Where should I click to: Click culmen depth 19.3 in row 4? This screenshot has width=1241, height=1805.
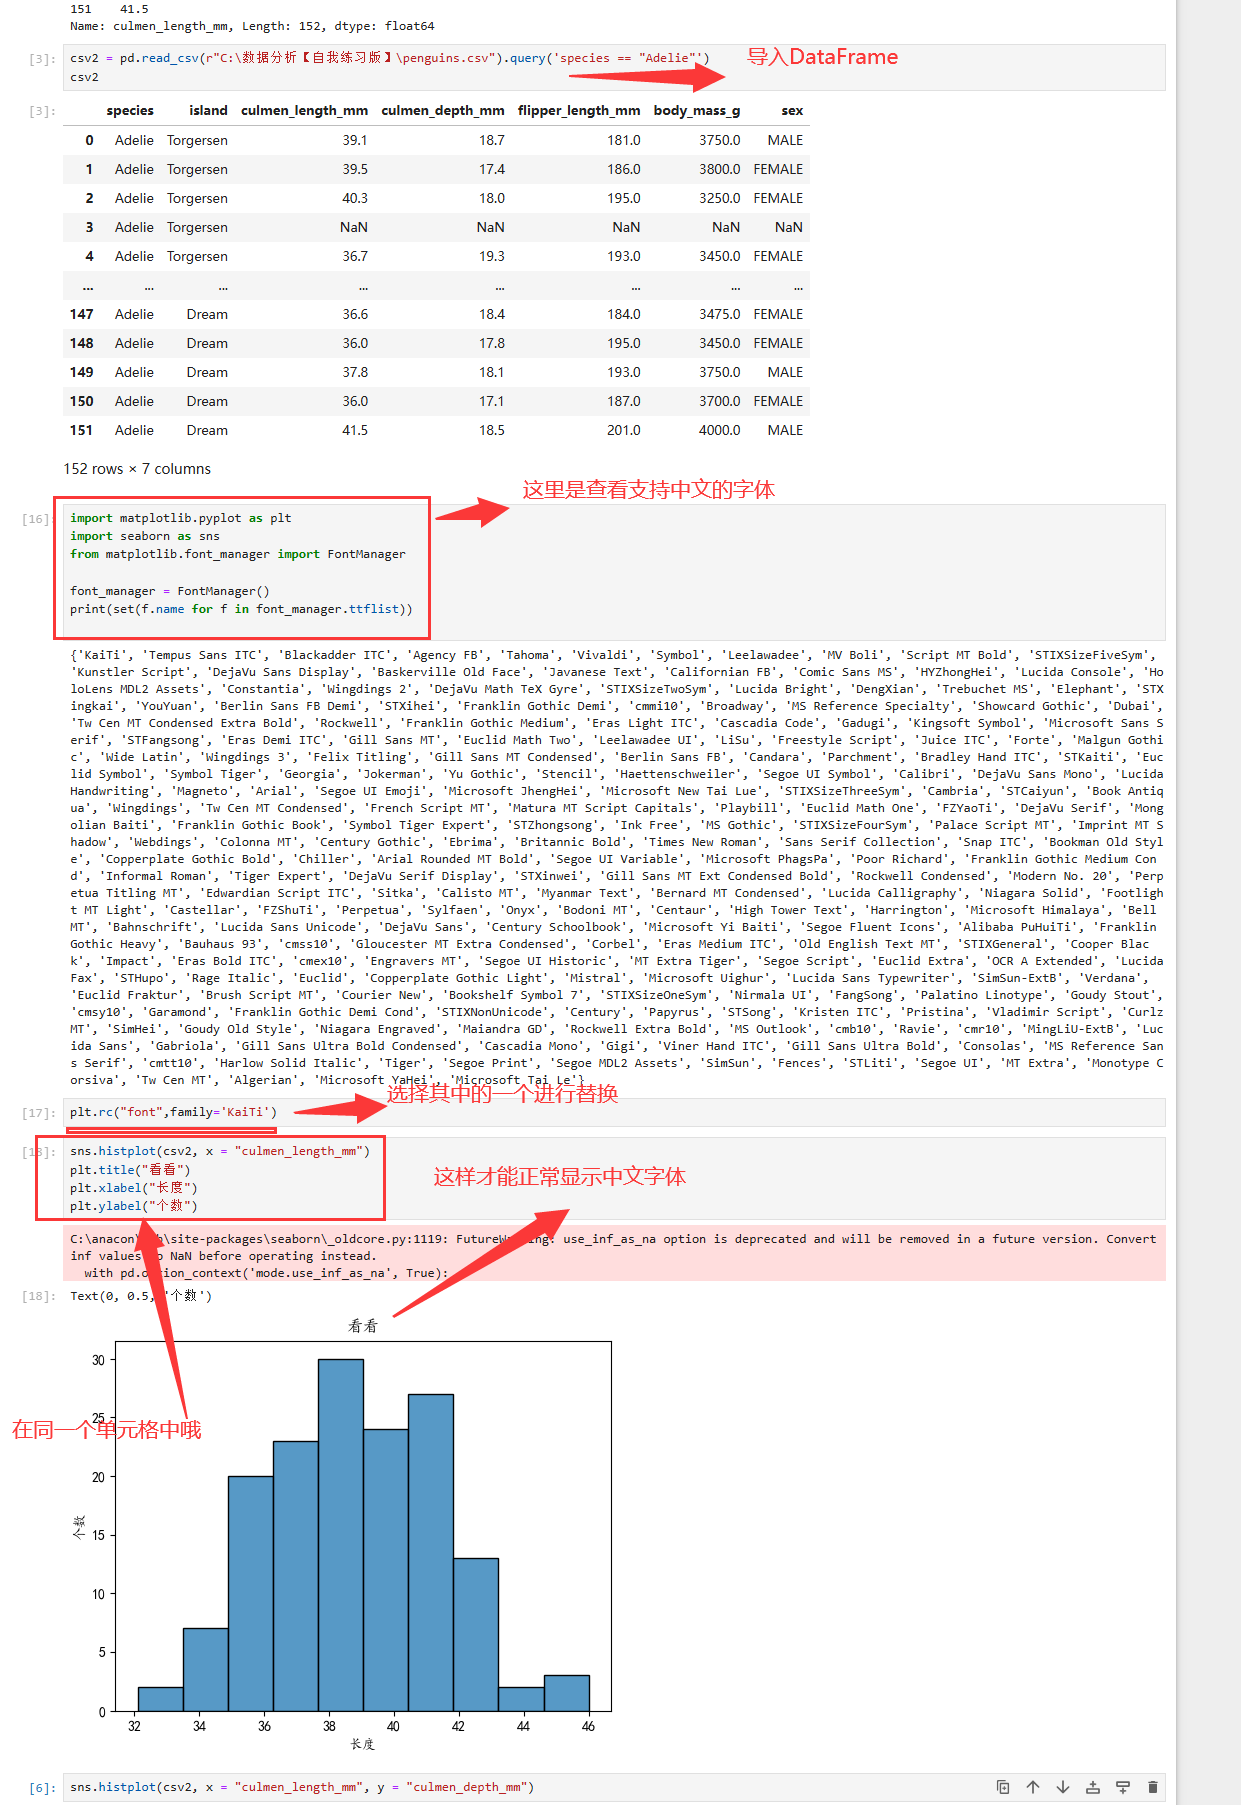pos(492,256)
